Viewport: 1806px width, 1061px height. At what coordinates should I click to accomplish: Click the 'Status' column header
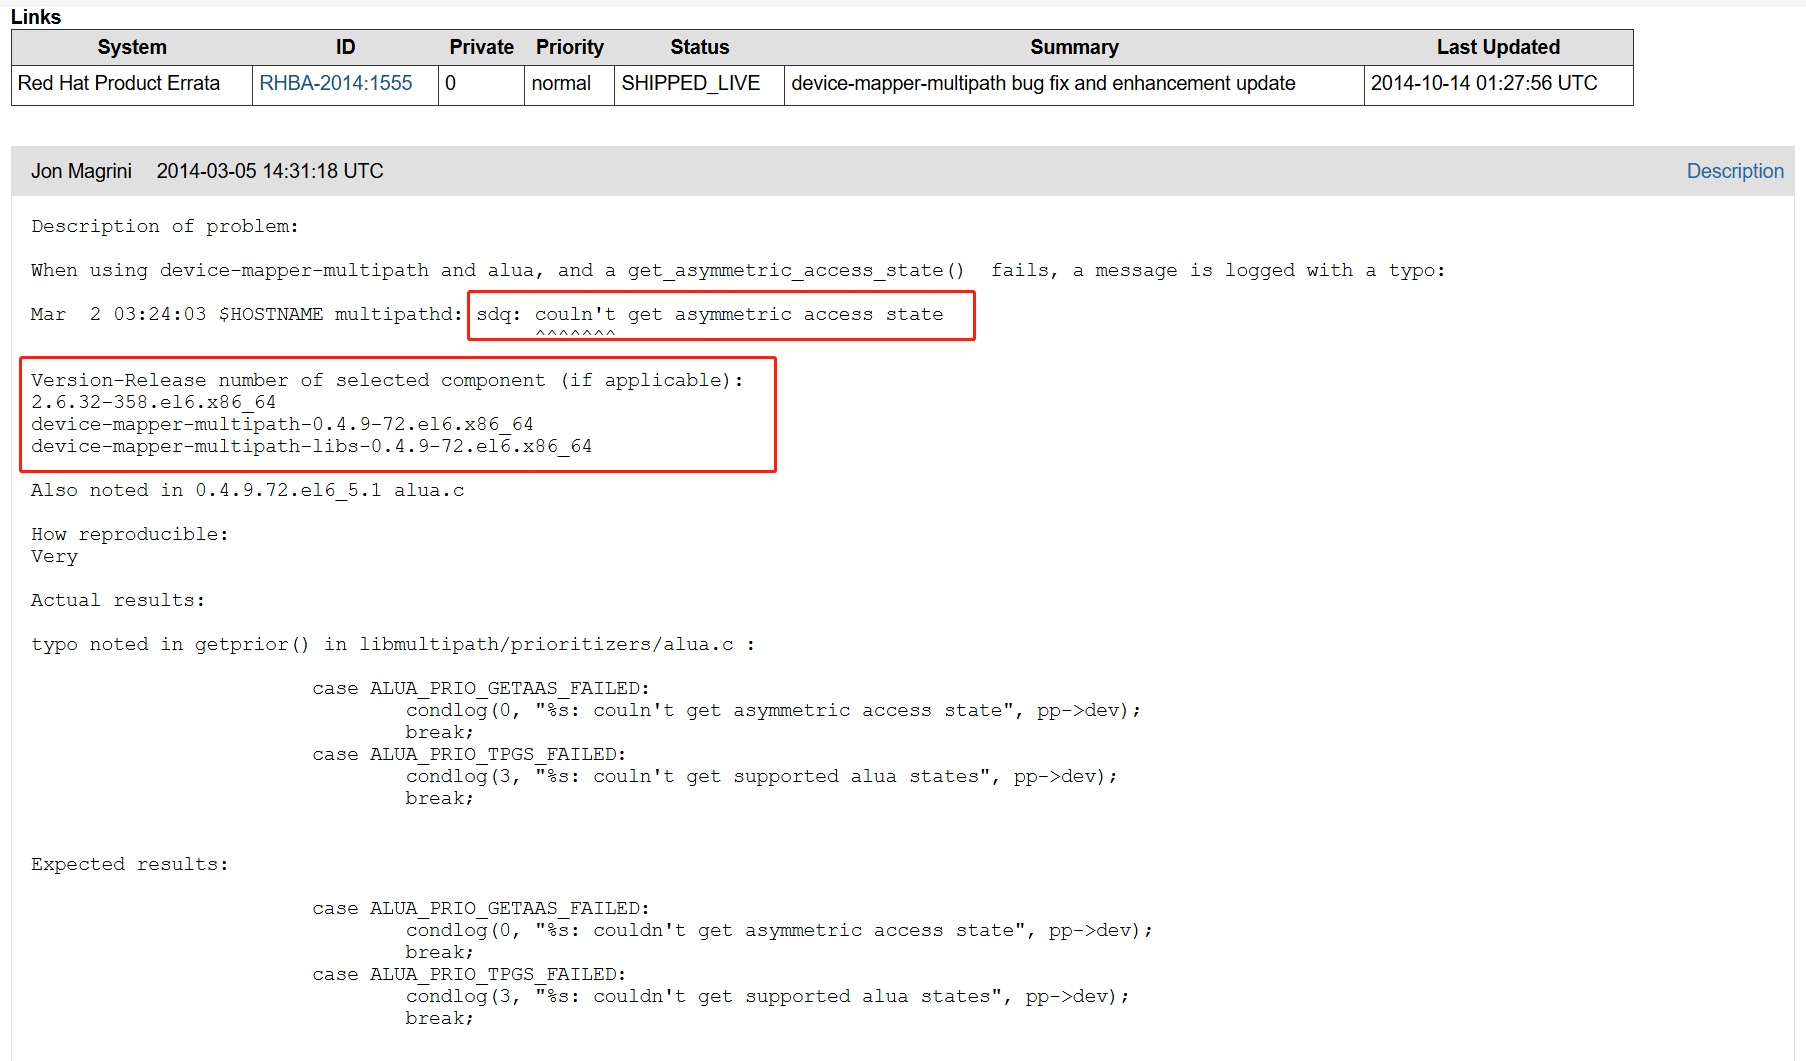699,47
